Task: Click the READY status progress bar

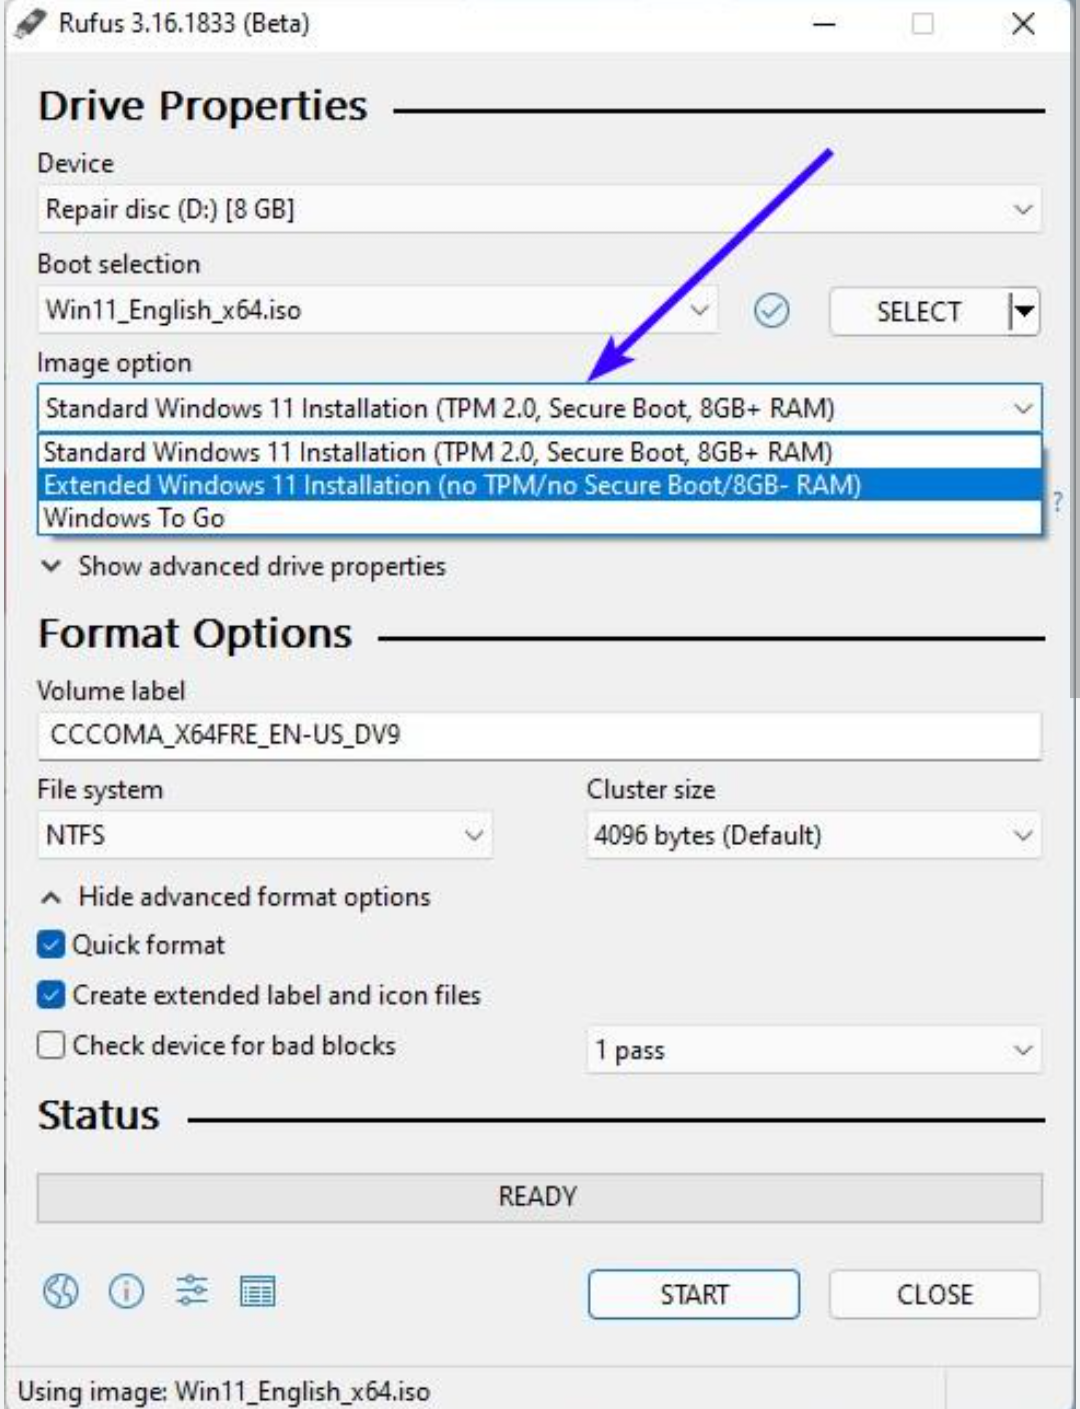Action: pos(539,1197)
